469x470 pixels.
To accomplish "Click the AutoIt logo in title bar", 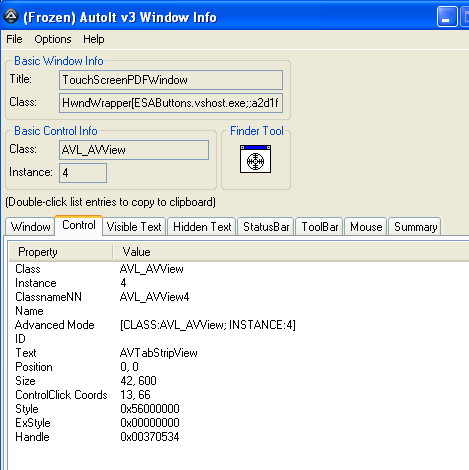I will pyautogui.click(x=11, y=16).
